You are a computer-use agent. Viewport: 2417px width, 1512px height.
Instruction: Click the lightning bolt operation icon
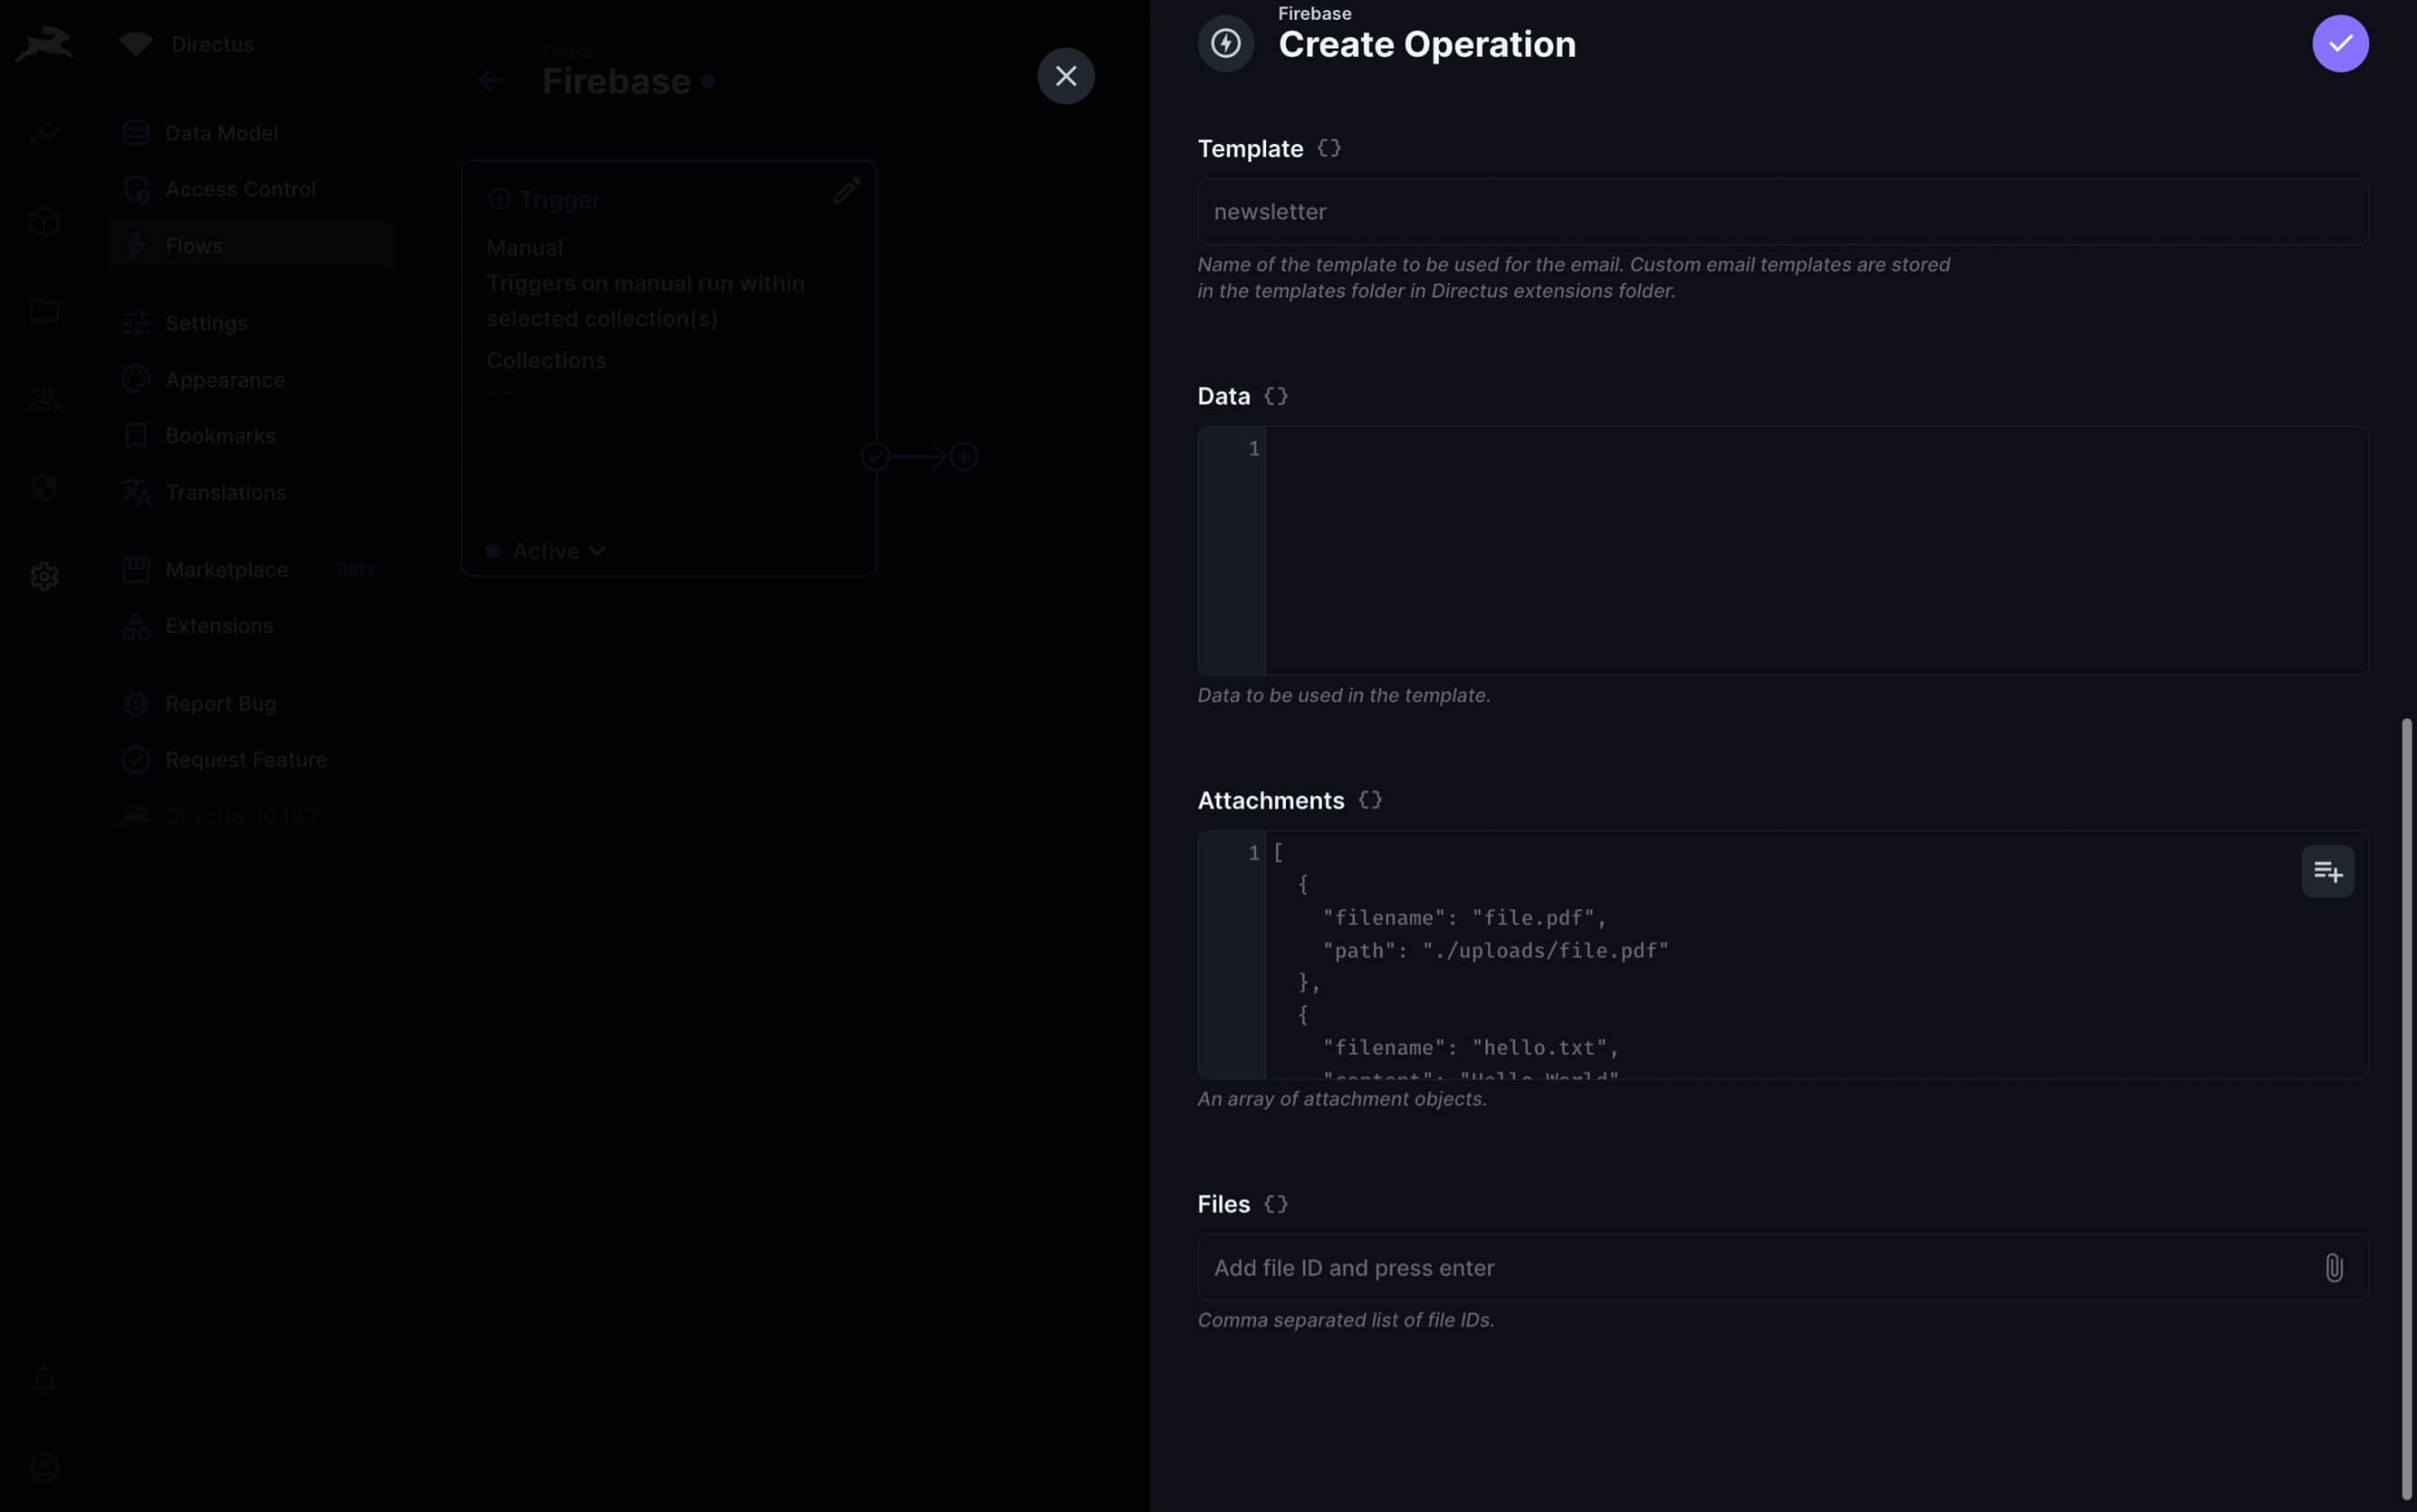(1225, 44)
